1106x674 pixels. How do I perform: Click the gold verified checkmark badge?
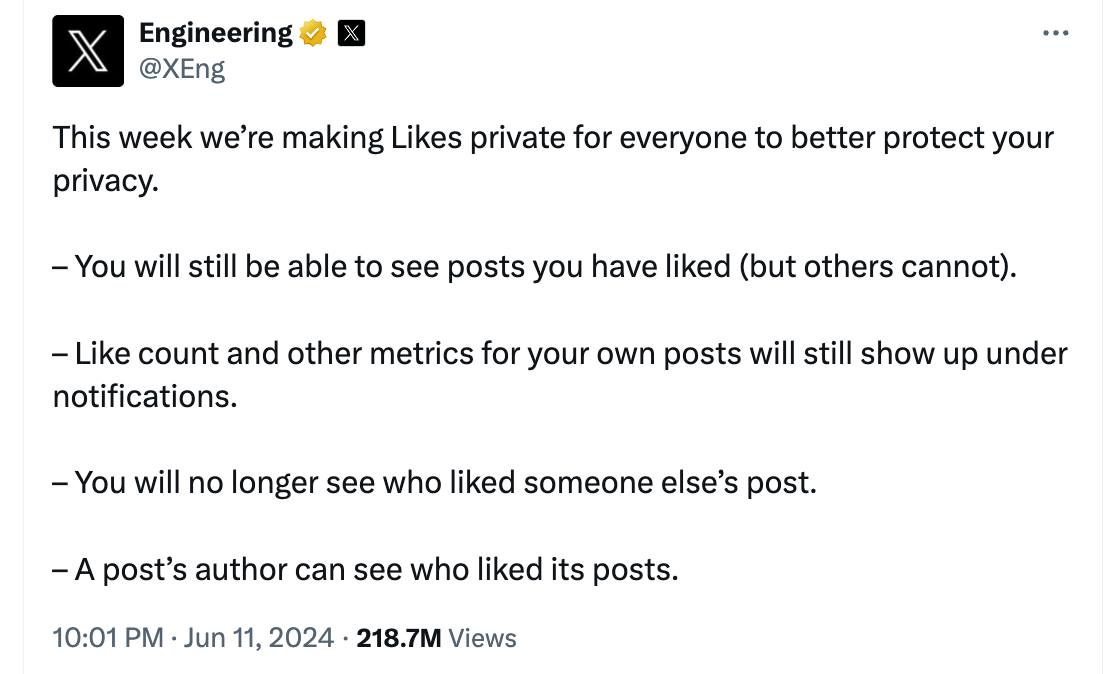click(314, 33)
